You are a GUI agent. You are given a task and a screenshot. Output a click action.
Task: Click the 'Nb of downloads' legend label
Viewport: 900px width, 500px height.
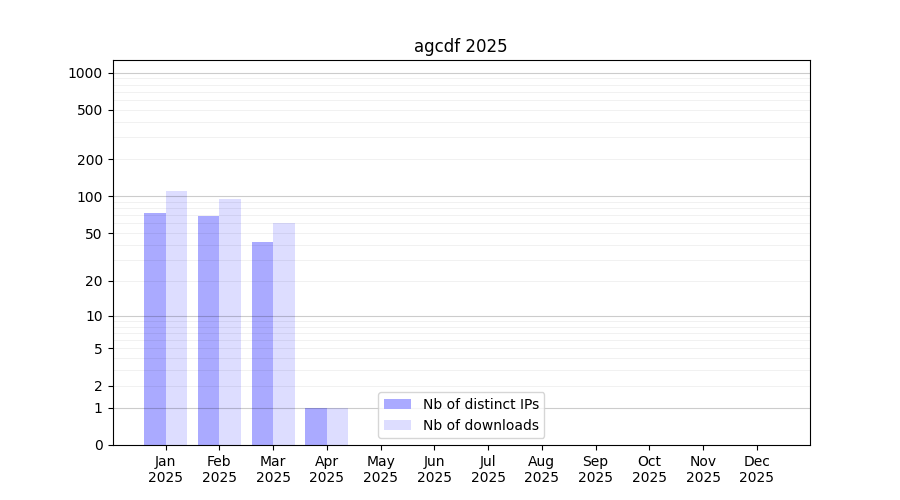point(481,425)
